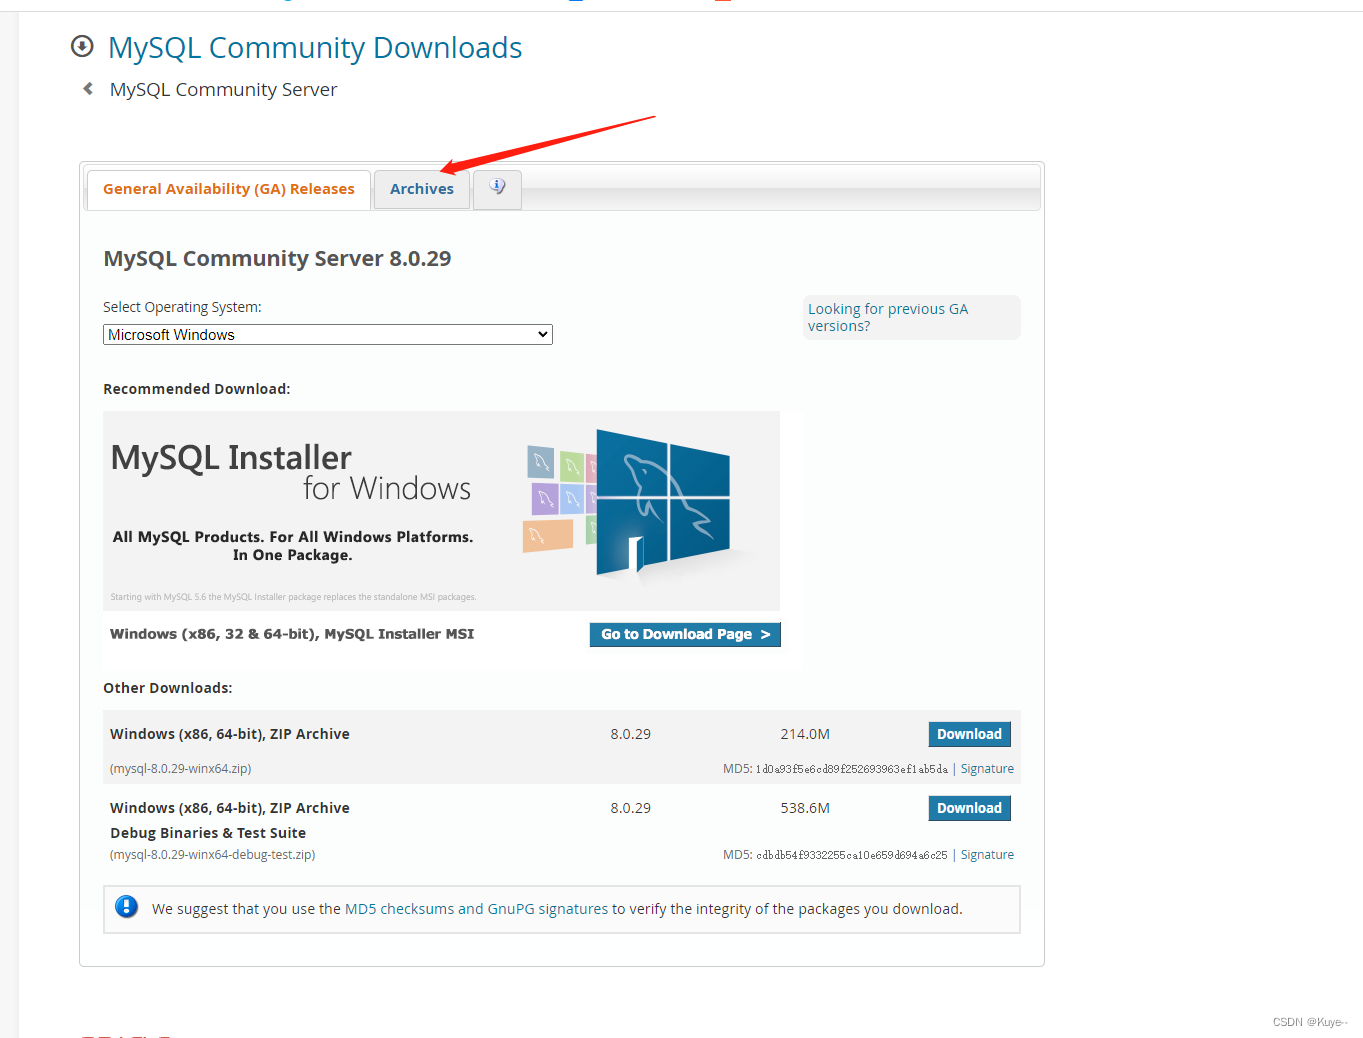Click Looking for previous GA versions link

(888, 318)
